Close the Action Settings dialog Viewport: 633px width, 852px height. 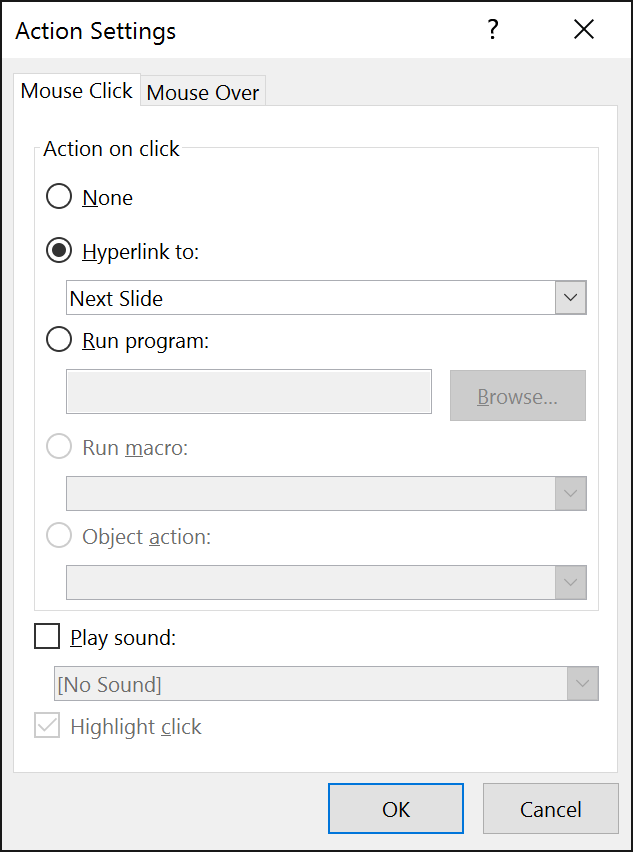(584, 30)
